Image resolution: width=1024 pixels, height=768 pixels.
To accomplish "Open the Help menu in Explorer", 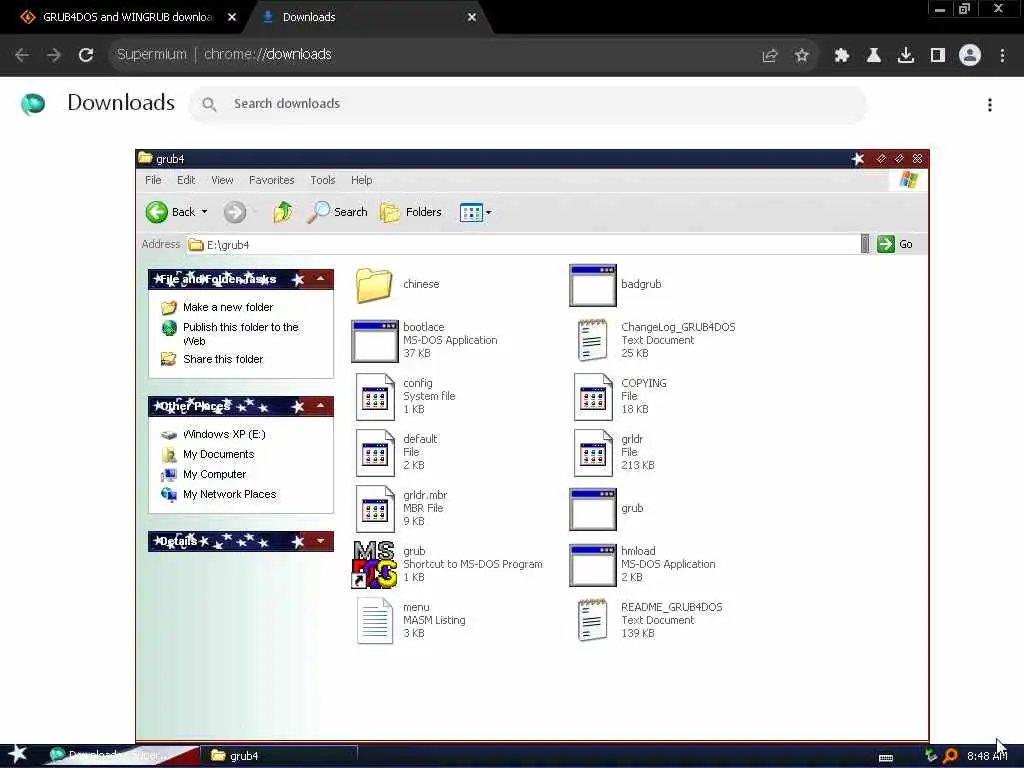I will 361,180.
